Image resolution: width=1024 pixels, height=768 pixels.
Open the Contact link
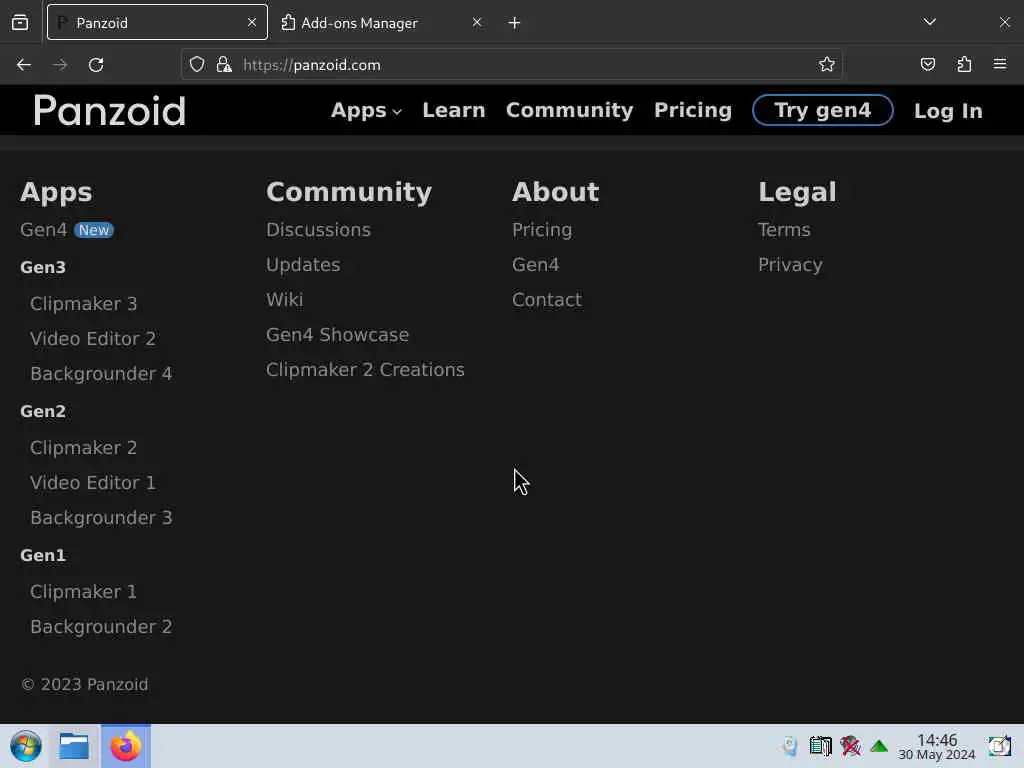point(547,300)
